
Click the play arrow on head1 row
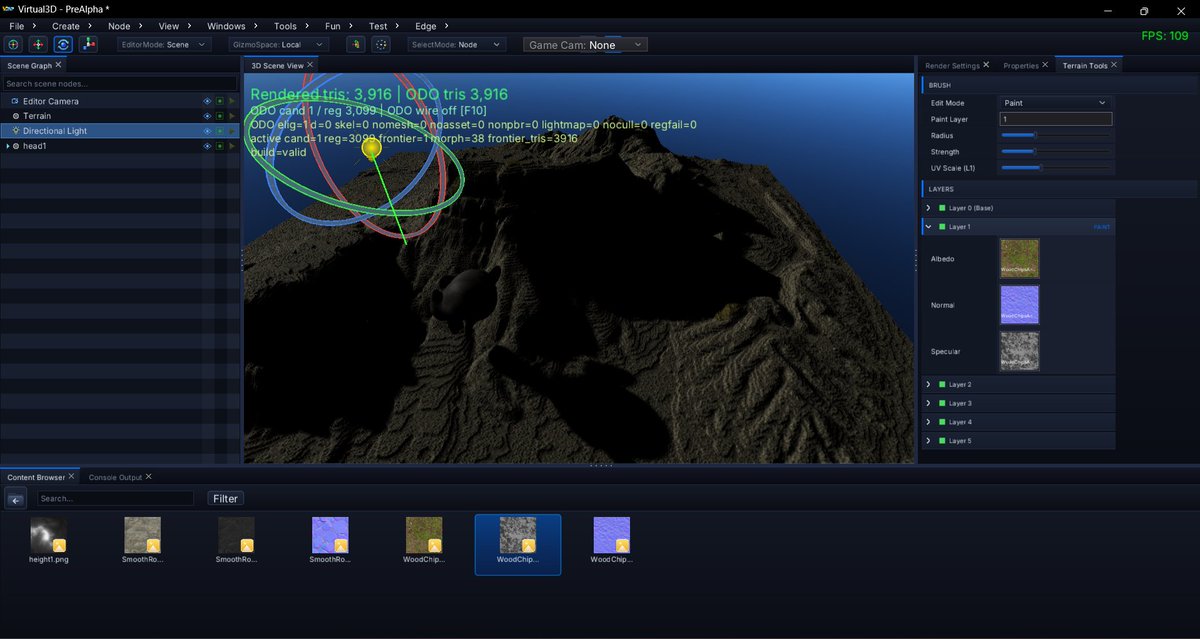pyautogui.click(x=232, y=146)
